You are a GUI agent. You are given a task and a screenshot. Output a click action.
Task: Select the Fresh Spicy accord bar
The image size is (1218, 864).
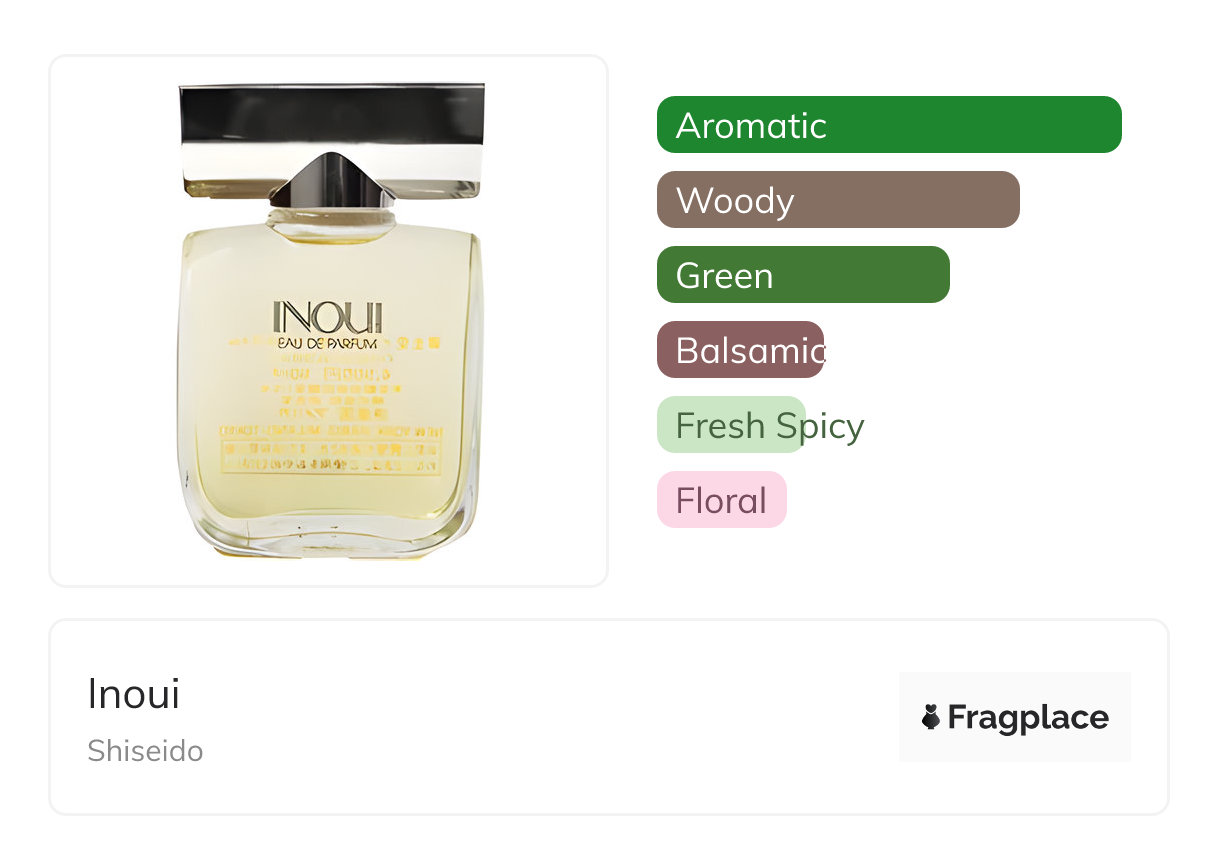coord(732,425)
